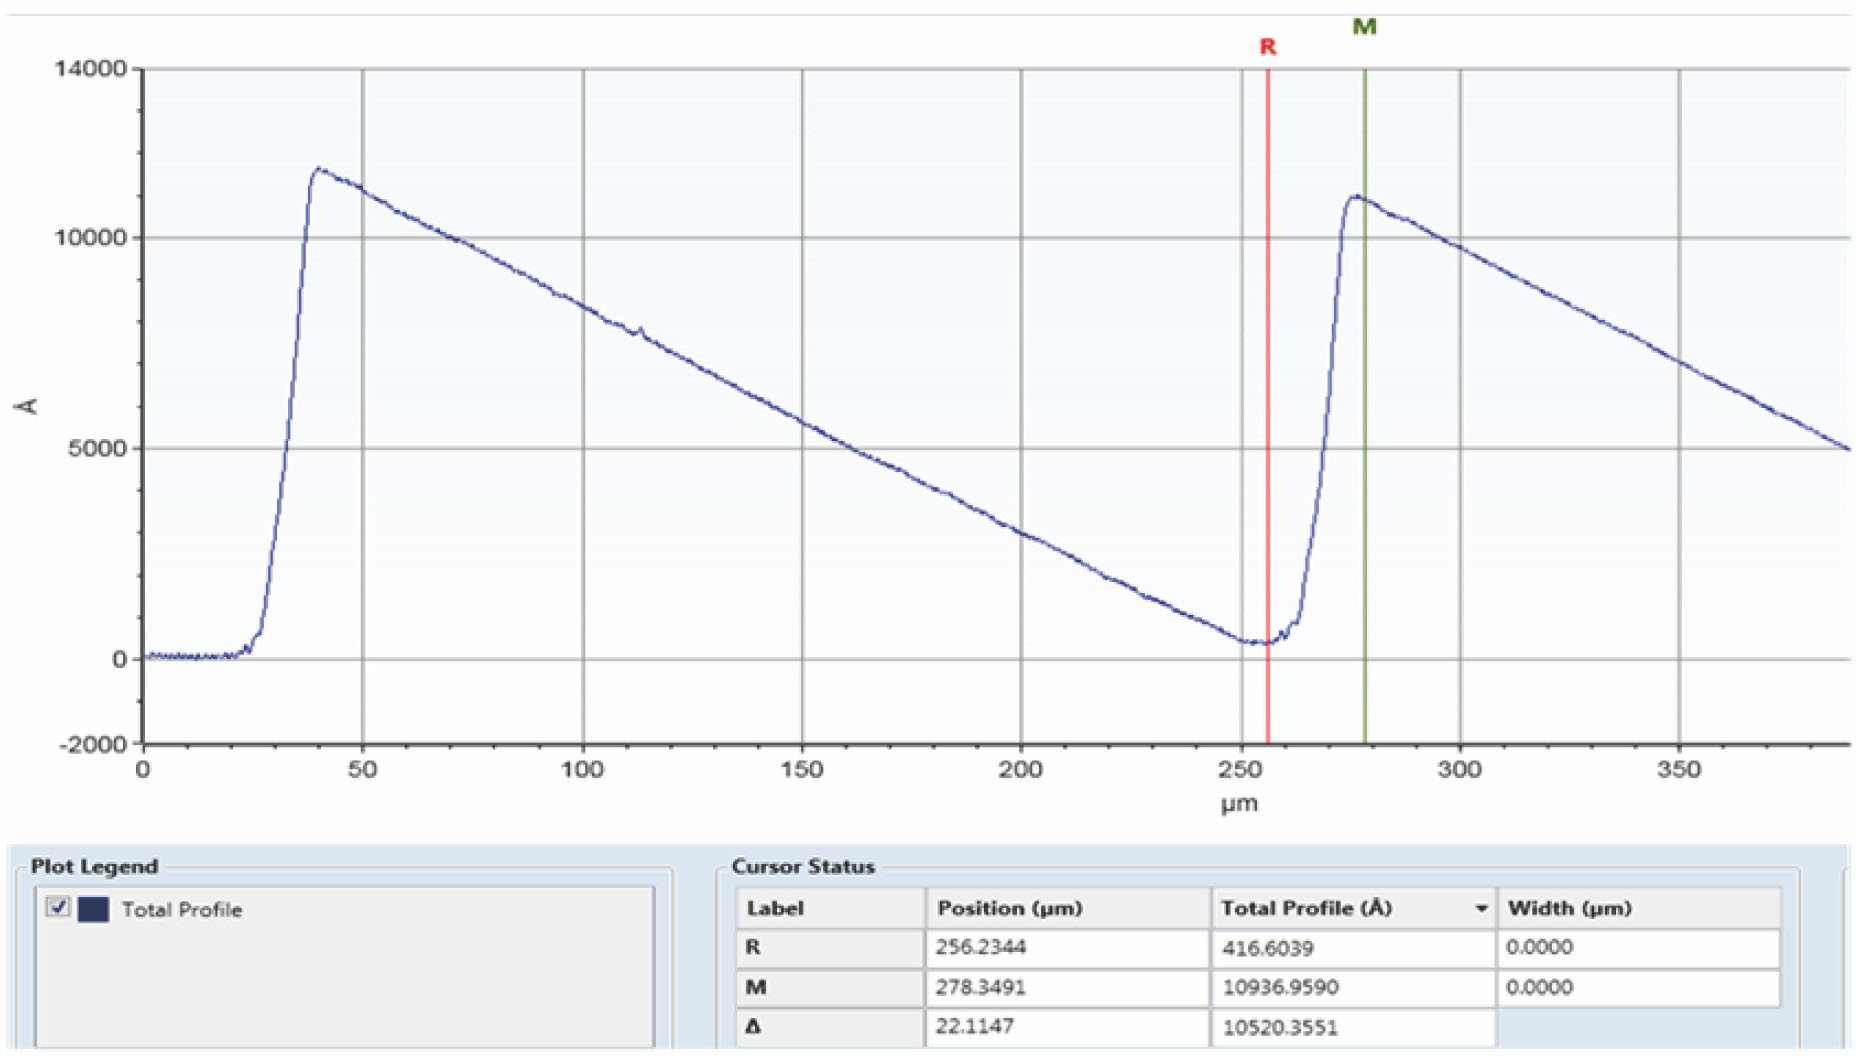Click the green M cursor label above plot
This screenshot has width=1856, height=1056.
click(1364, 27)
